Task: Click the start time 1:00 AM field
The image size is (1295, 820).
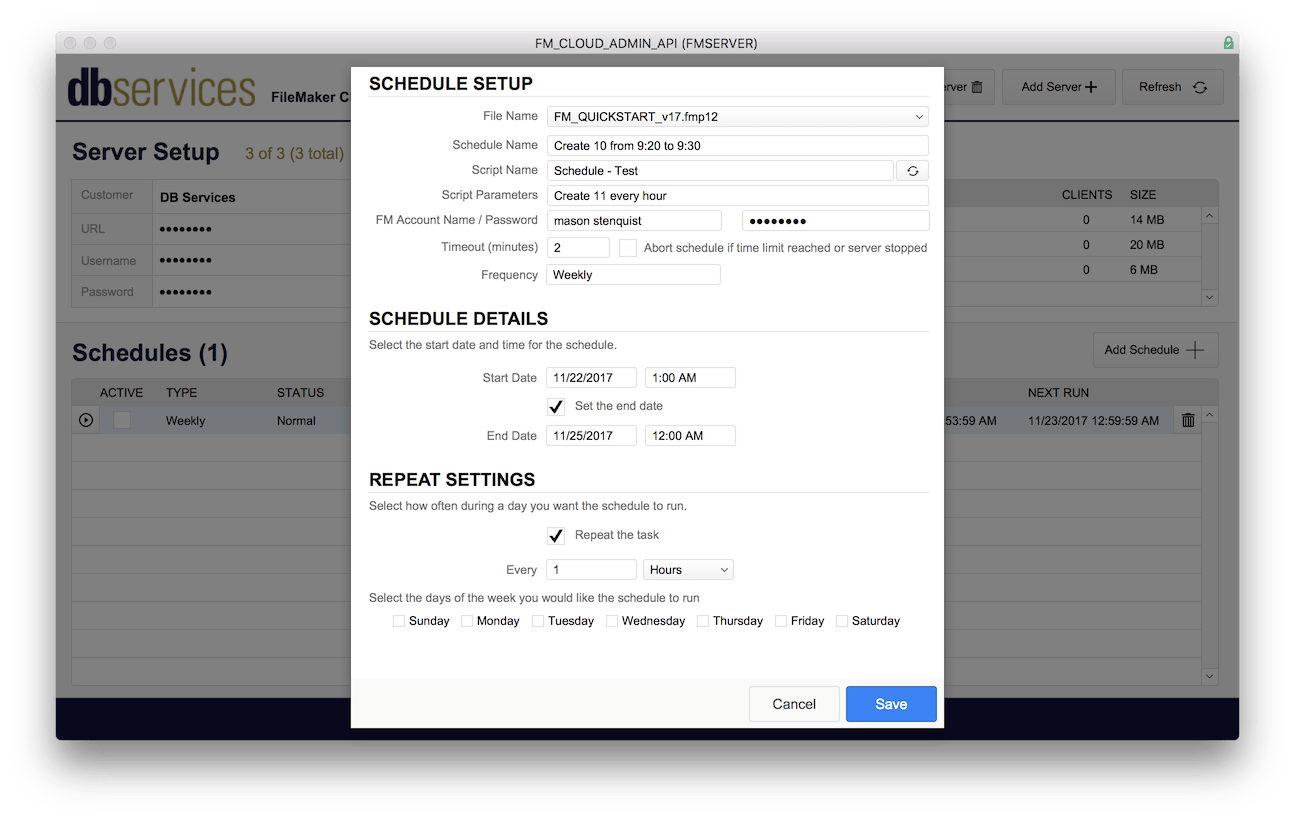Action: [x=690, y=378]
